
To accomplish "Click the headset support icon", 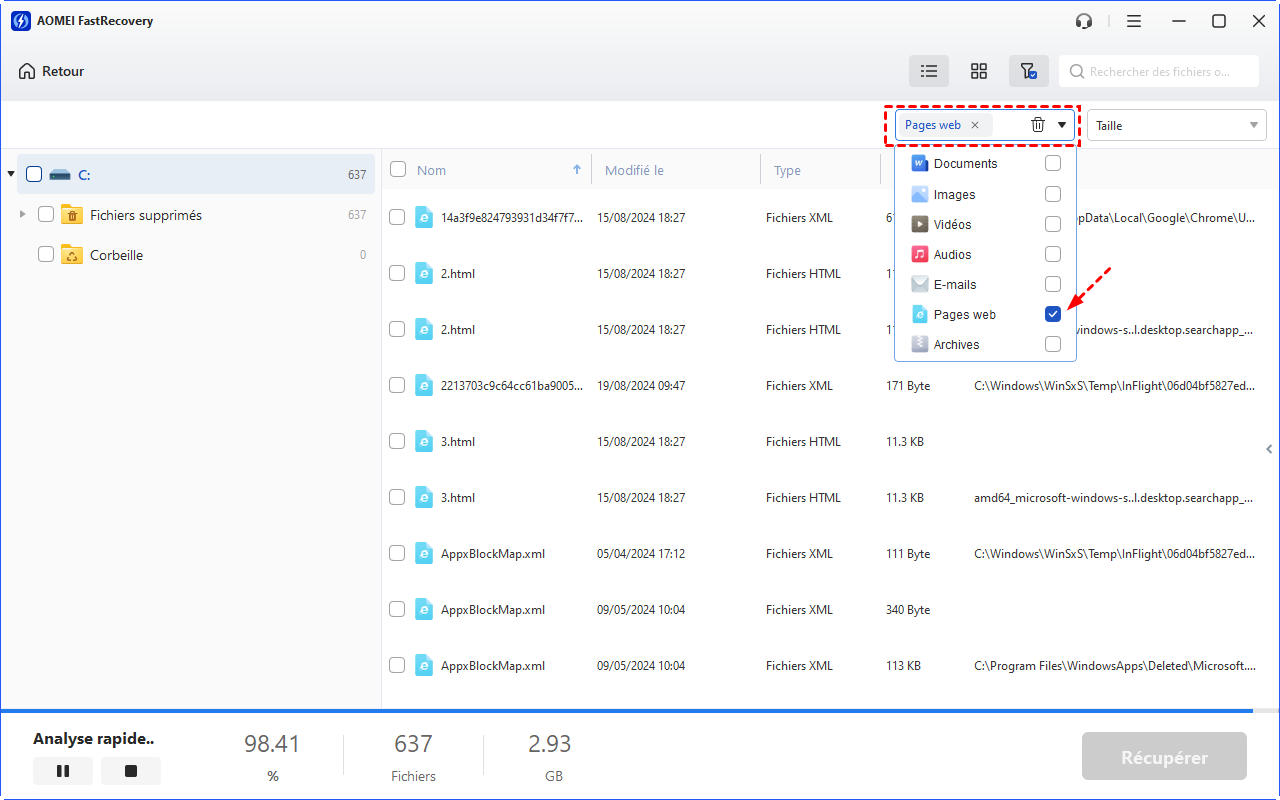I will pos(1083,21).
